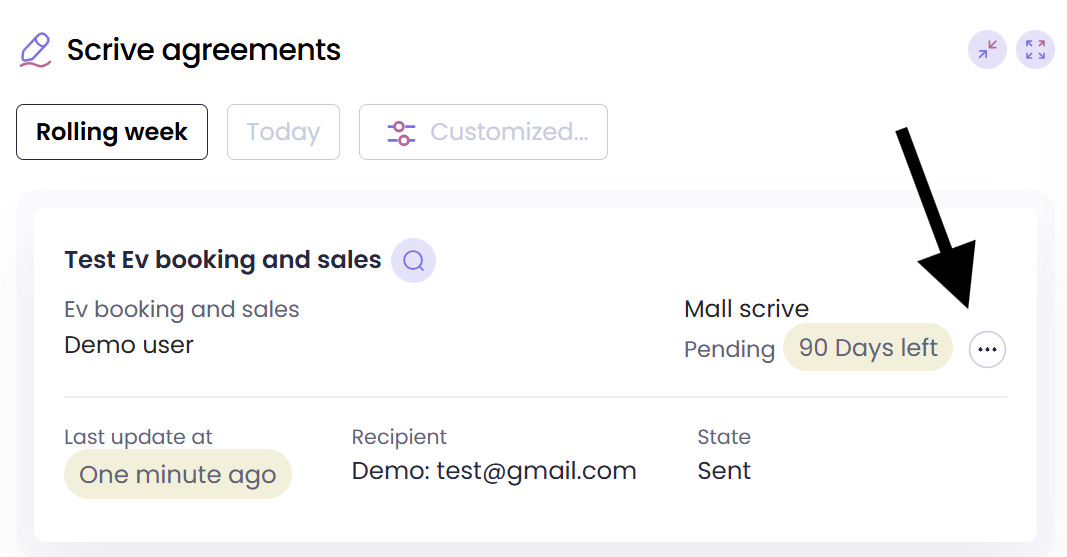Click the 90 Days left badge
Screen dimensions: 1067x557
pos(868,347)
